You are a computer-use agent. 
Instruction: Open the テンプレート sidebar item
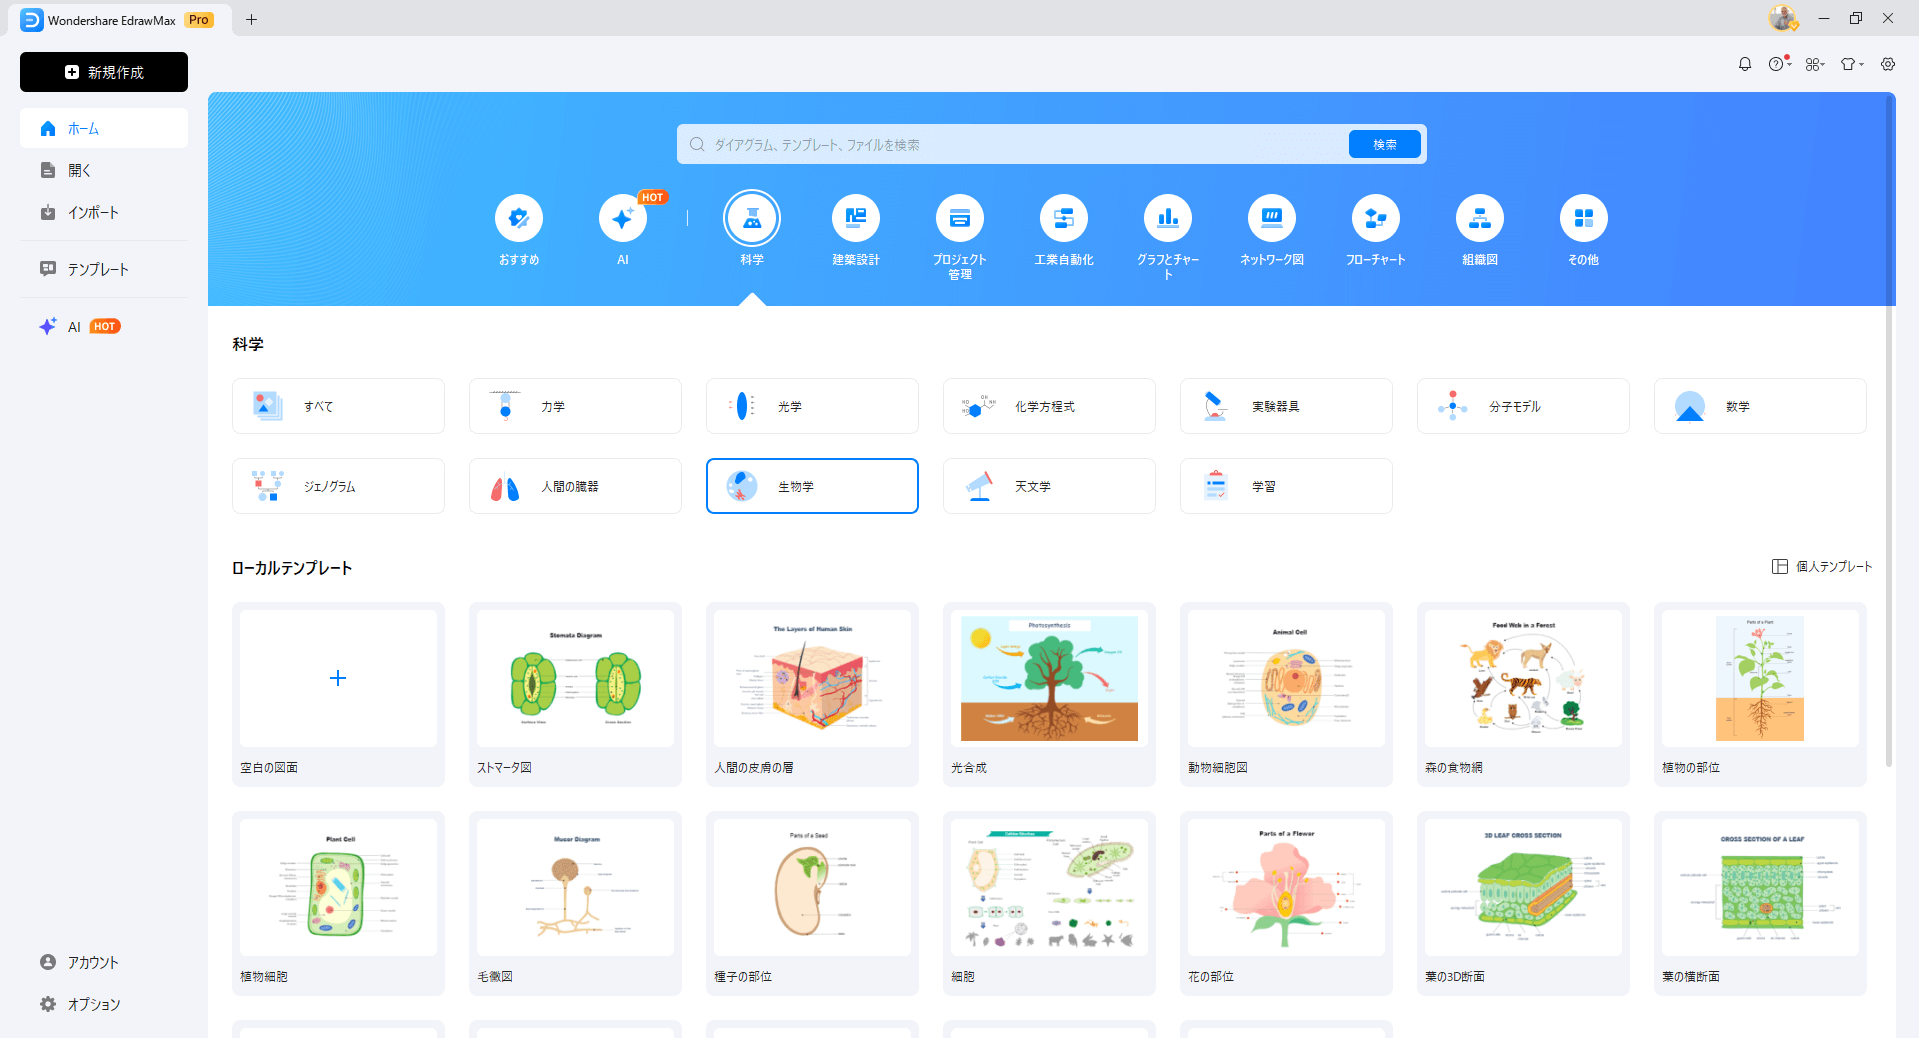[x=98, y=269]
